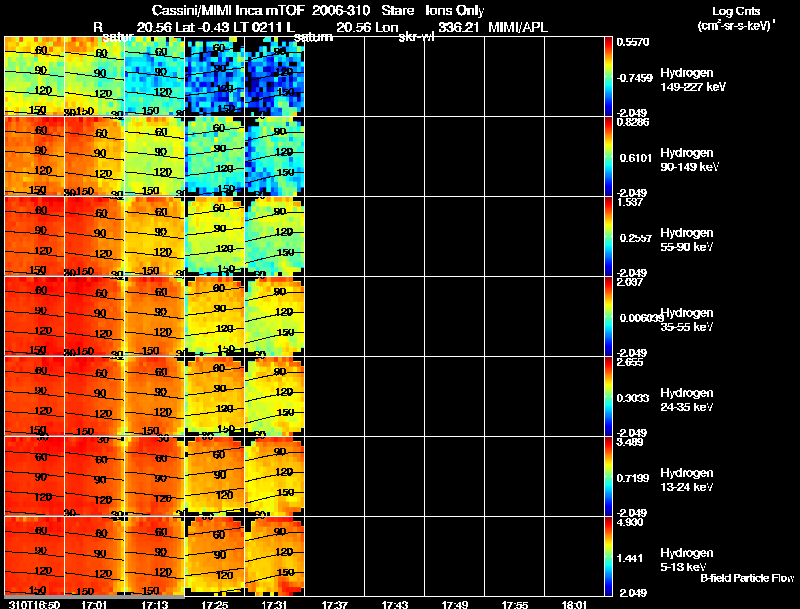Click the Hydrogen 13-24 keV image at 17:13
800x609 pixels.
(155, 476)
